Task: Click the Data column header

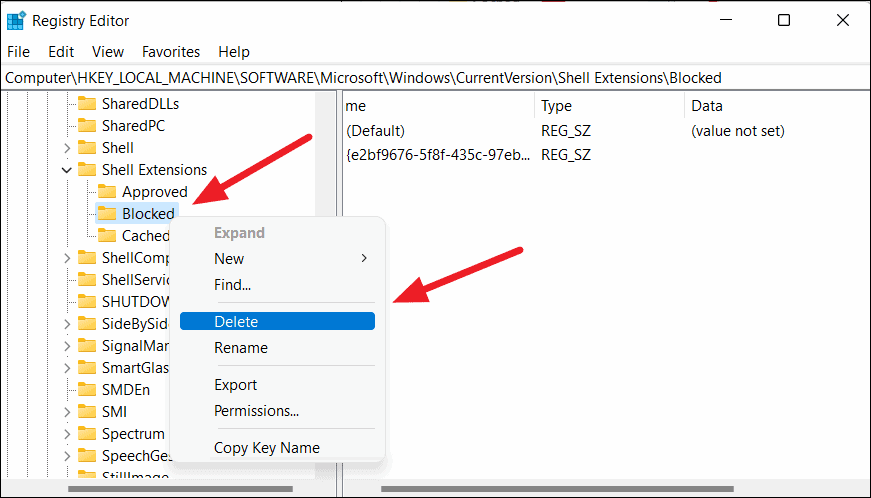Action: pyautogui.click(x=778, y=105)
